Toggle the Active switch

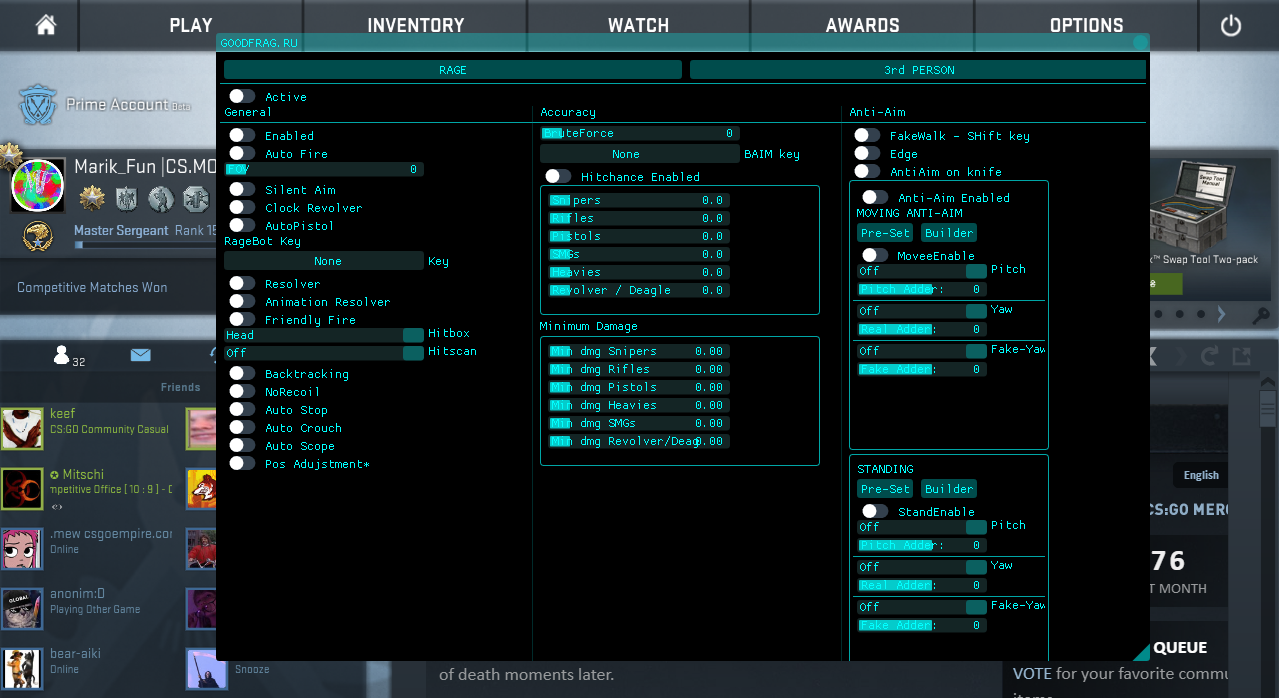point(242,96)
